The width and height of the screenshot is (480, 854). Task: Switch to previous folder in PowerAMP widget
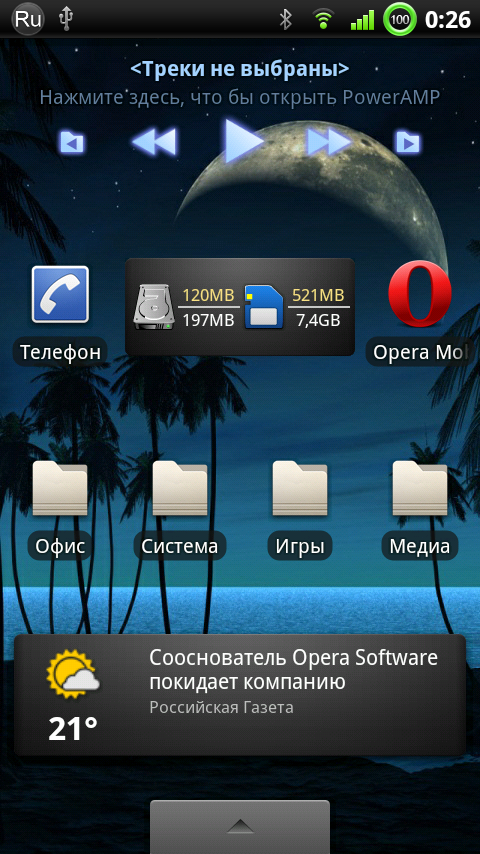[x=72, y=143]
